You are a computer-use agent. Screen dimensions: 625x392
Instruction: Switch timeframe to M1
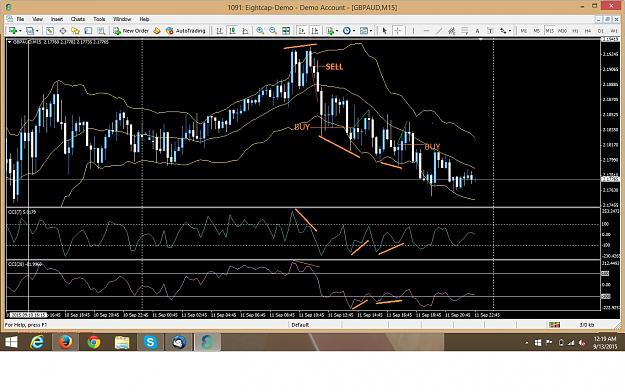pos(524,31)
